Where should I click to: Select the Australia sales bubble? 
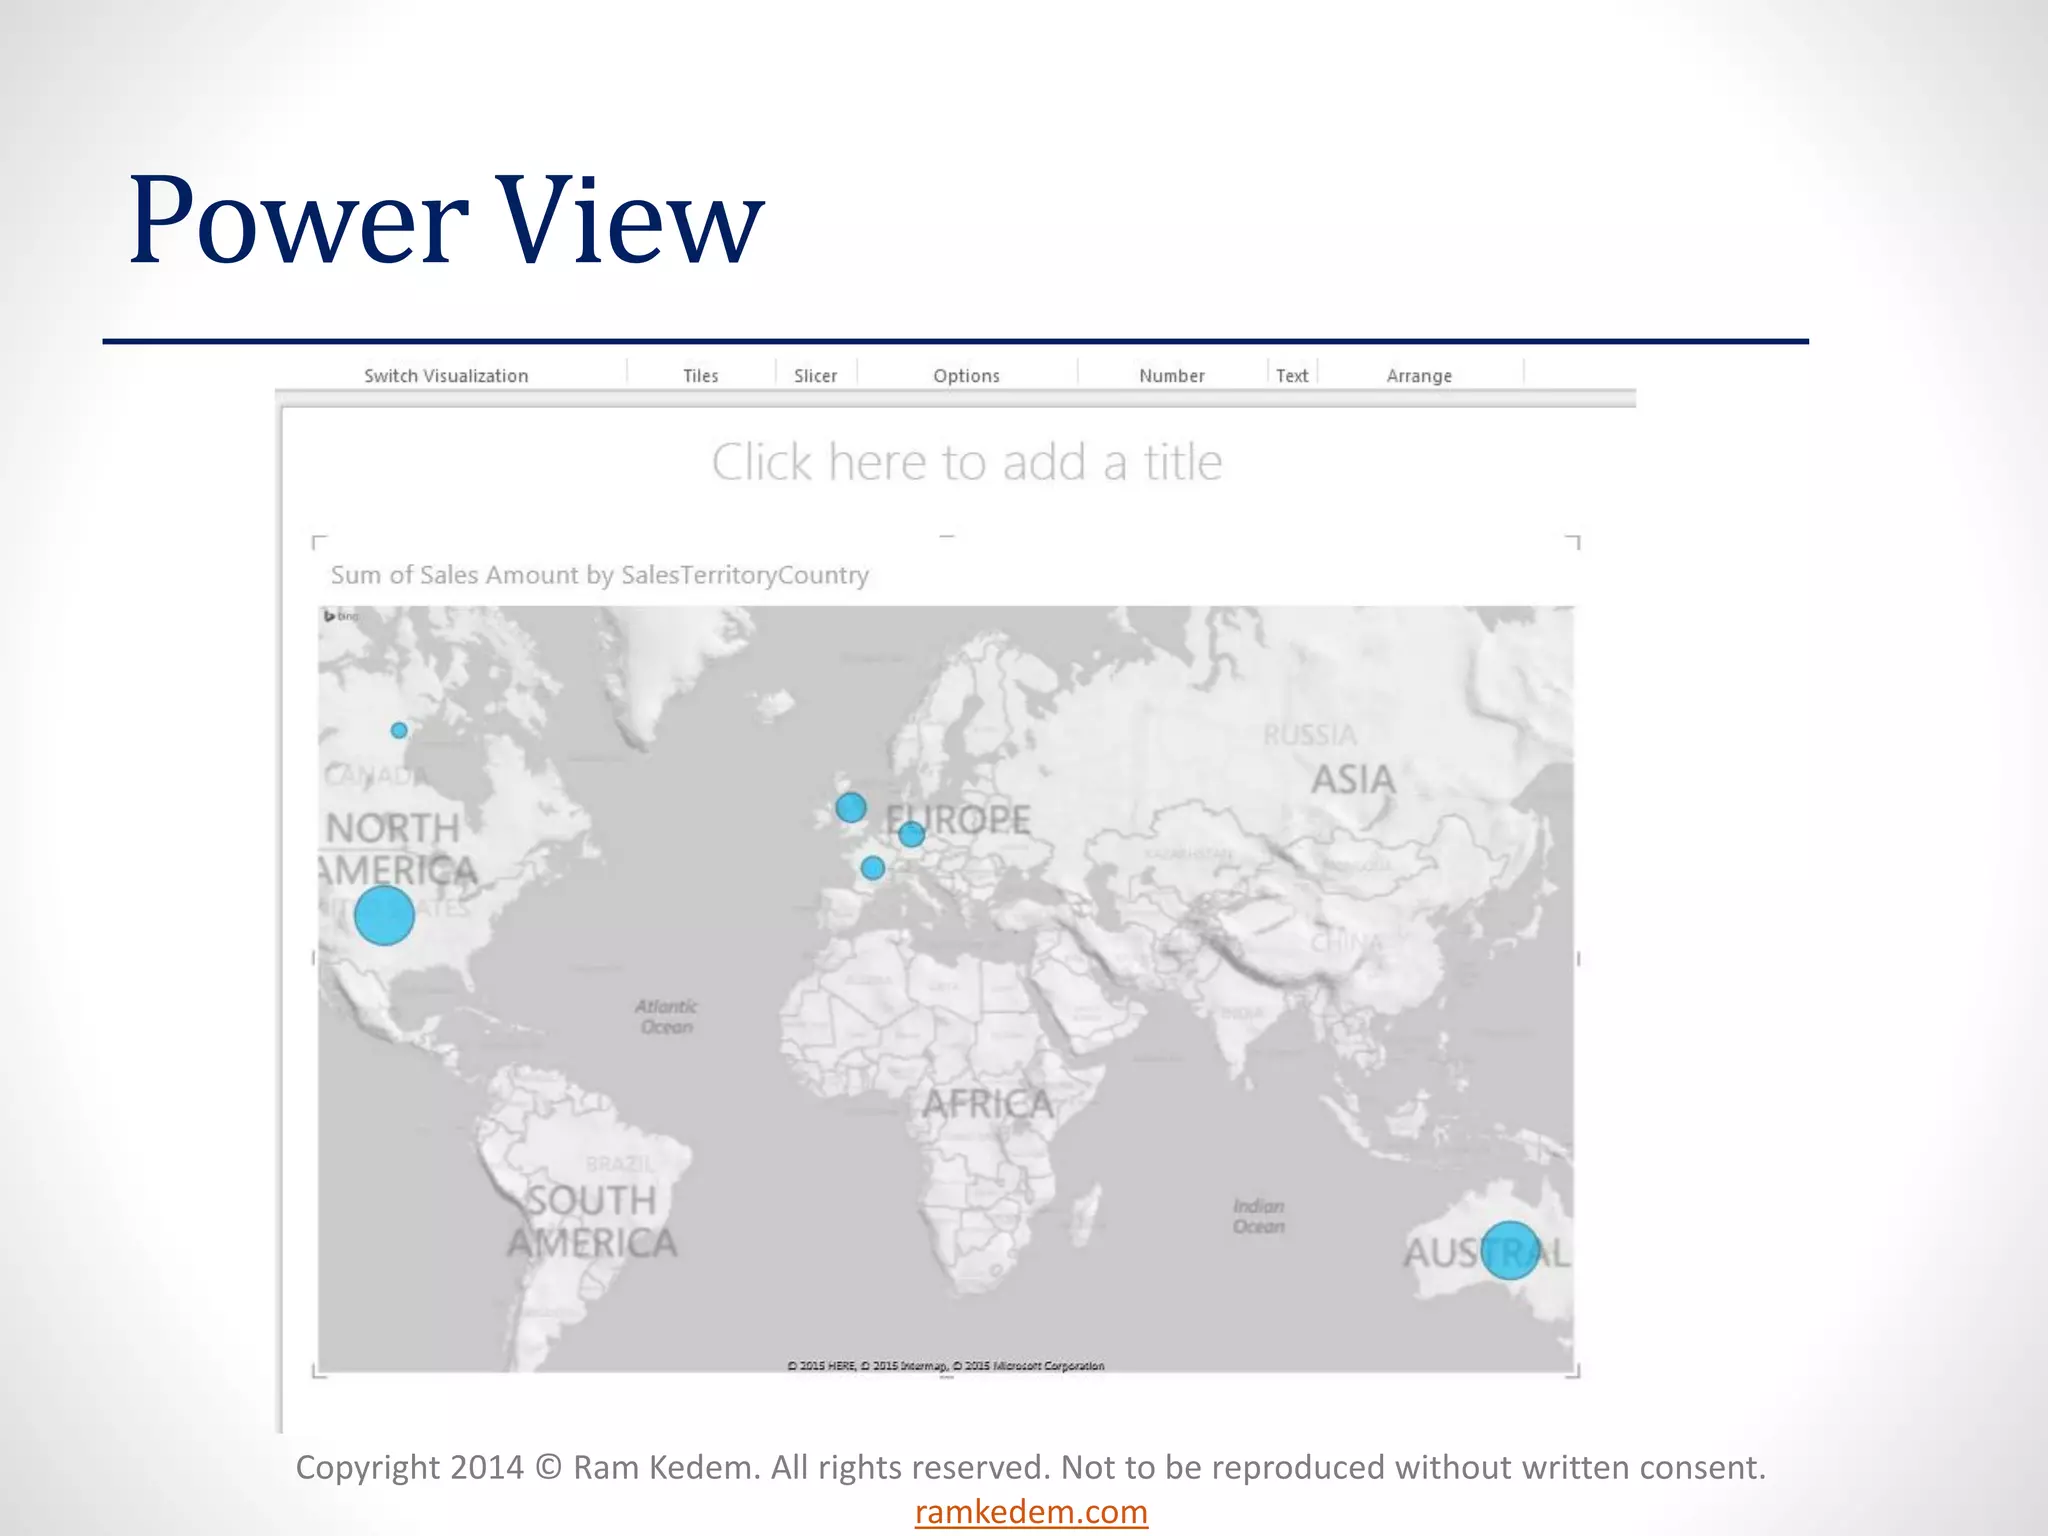pyautogui.click(x=1509, y=1250)
